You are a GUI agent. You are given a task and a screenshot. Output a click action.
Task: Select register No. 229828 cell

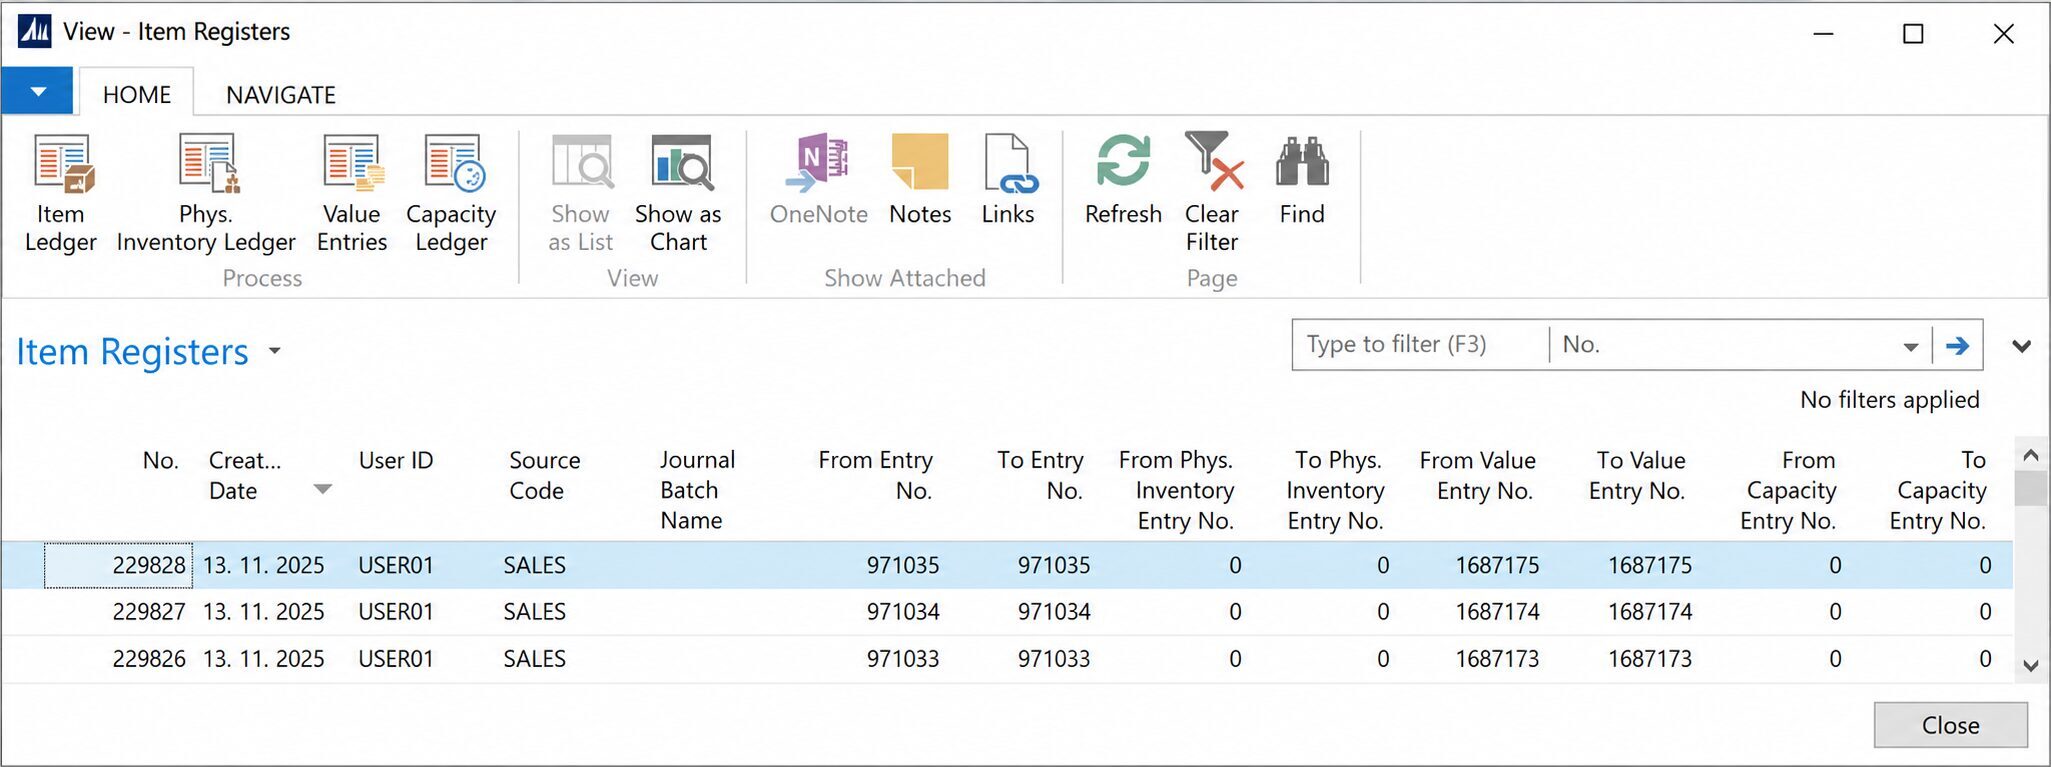click(x=119, y=565)
